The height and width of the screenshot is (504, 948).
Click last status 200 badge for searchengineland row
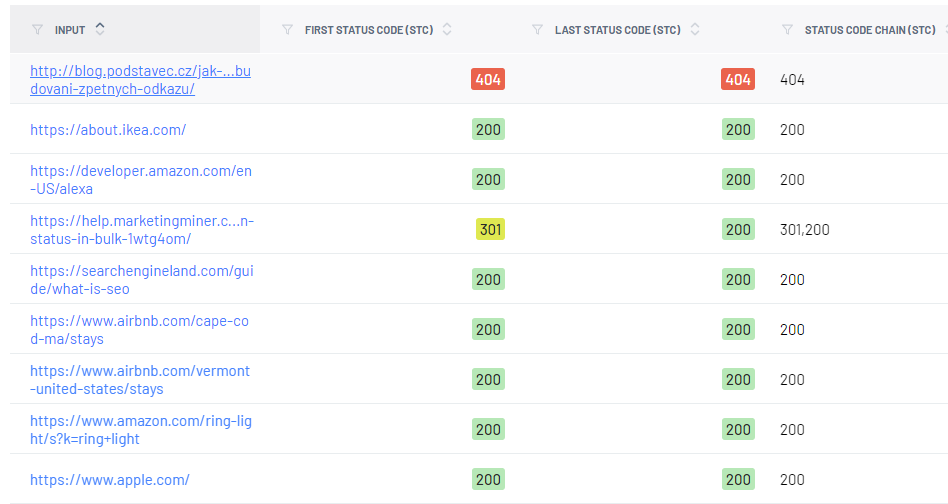click(738, 280)
